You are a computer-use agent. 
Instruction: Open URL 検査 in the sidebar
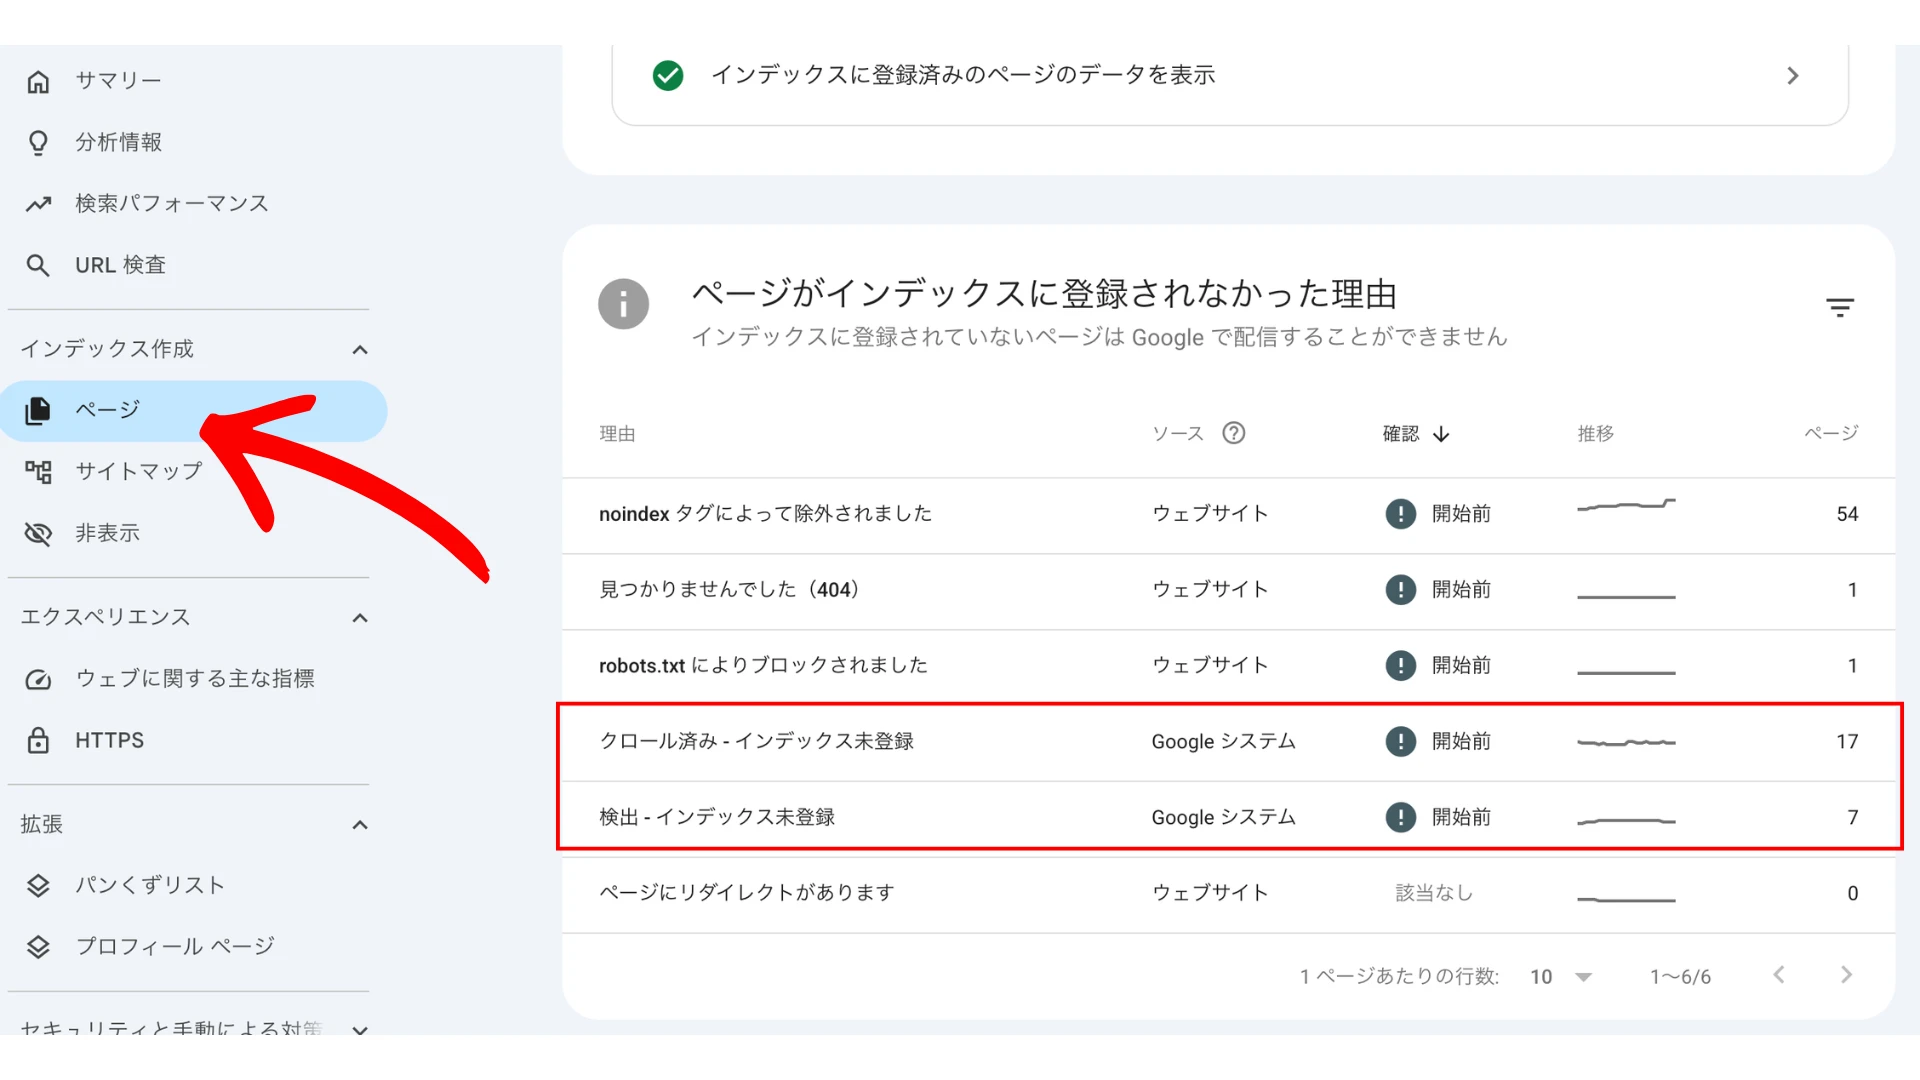(x=121, y=266)
